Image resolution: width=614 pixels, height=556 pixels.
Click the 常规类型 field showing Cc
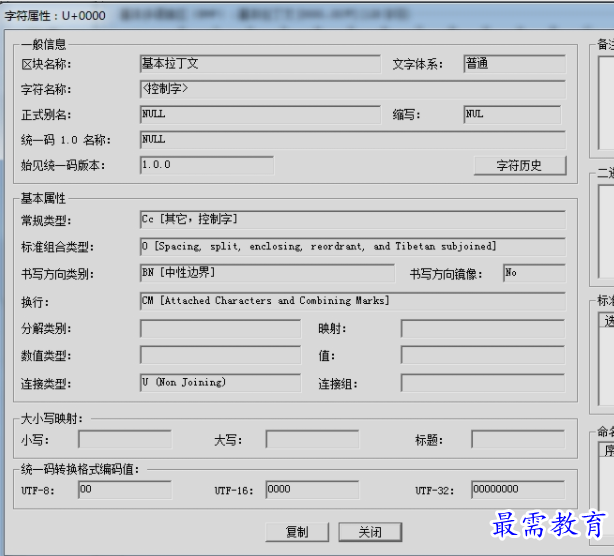coord(352,220)
